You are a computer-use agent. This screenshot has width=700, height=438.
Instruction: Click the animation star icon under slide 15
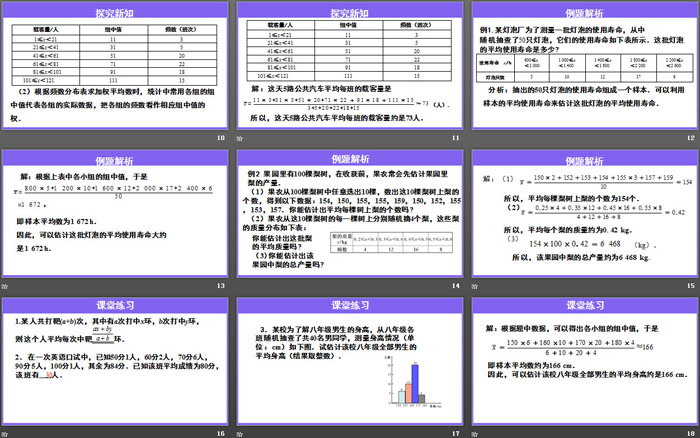(x=475, y=286)
